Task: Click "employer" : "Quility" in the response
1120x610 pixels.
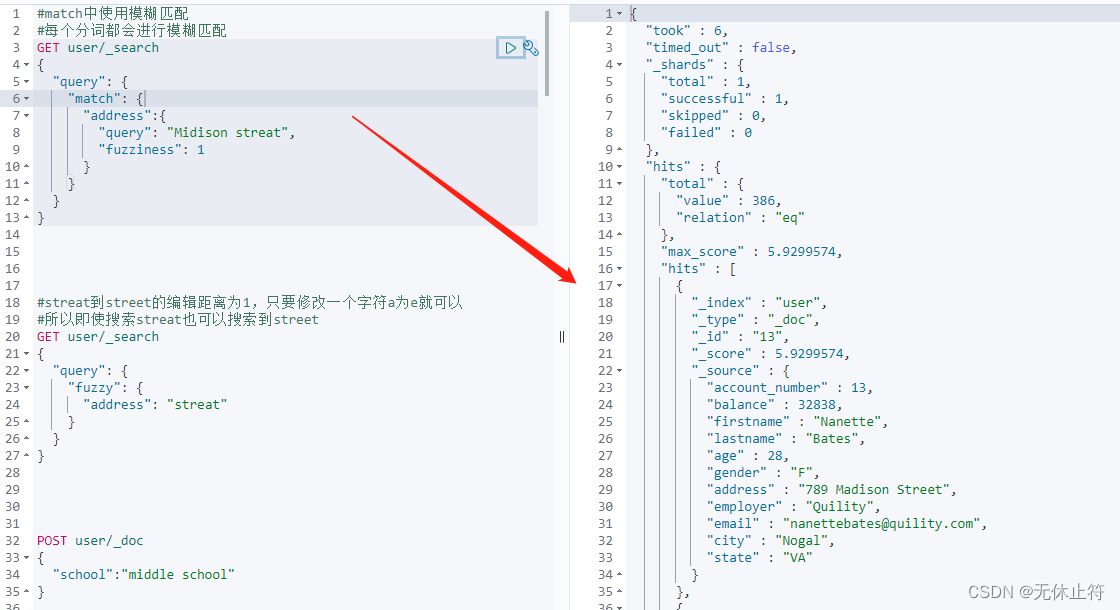Action: click(793, 506)
